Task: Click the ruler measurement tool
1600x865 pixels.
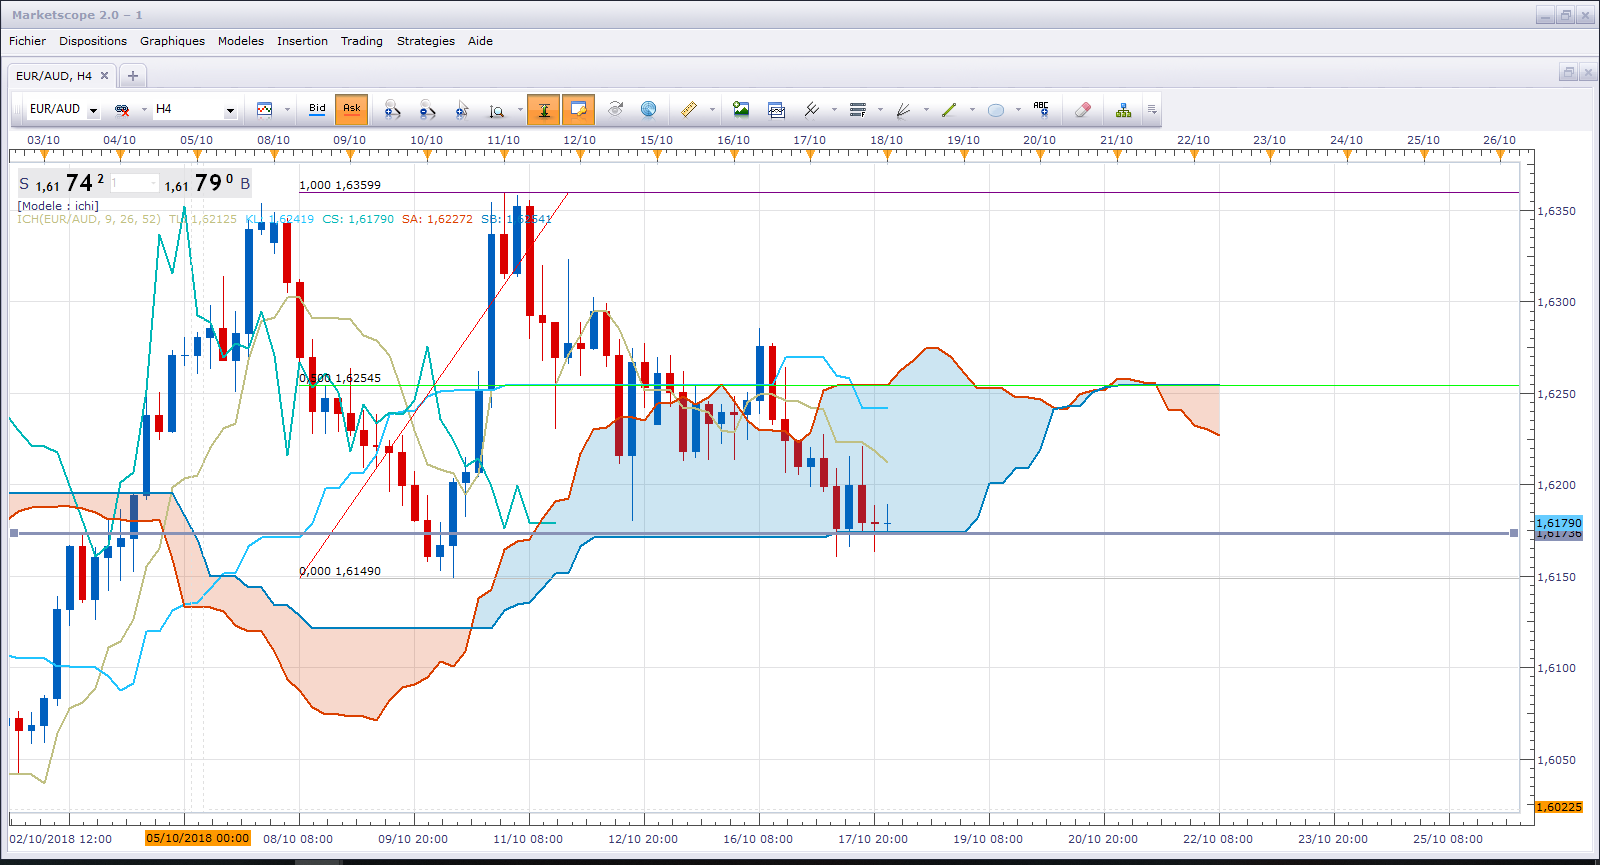Action: coord(689,109)
